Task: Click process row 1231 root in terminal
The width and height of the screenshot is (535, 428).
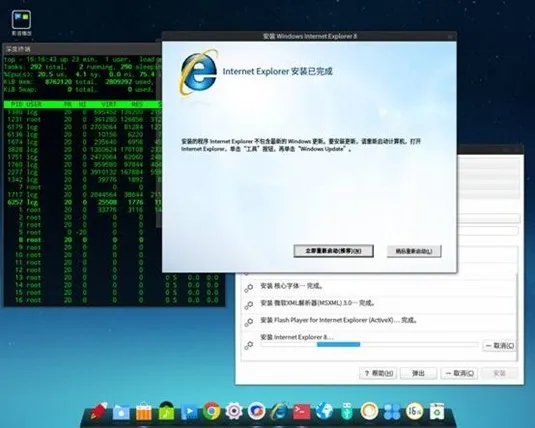Action: click(83, 119)
